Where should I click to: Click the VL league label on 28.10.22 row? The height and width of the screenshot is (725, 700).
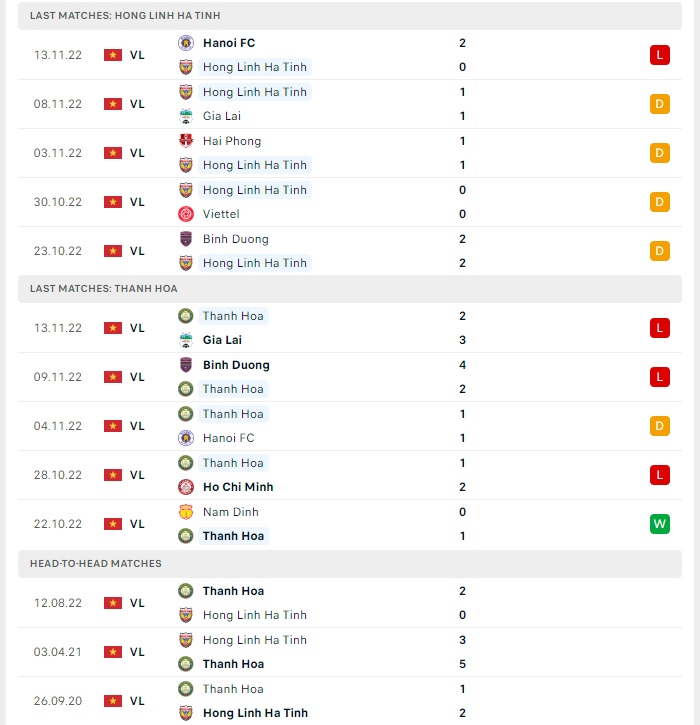137,475
